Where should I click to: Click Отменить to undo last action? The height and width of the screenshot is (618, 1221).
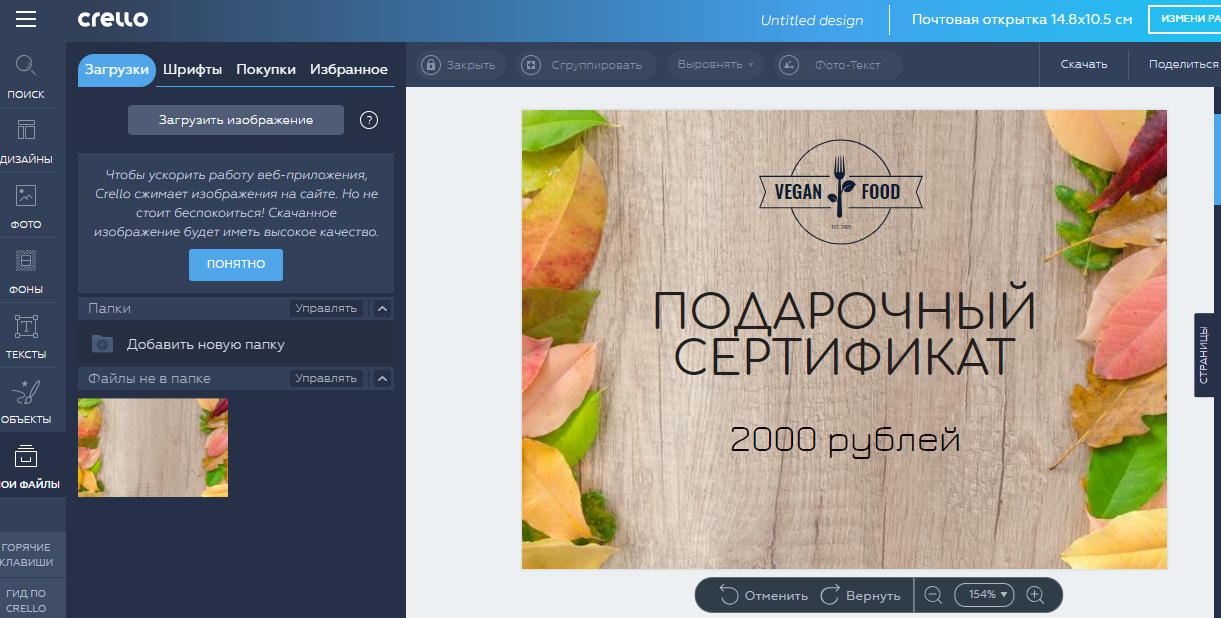pos(764,595)
